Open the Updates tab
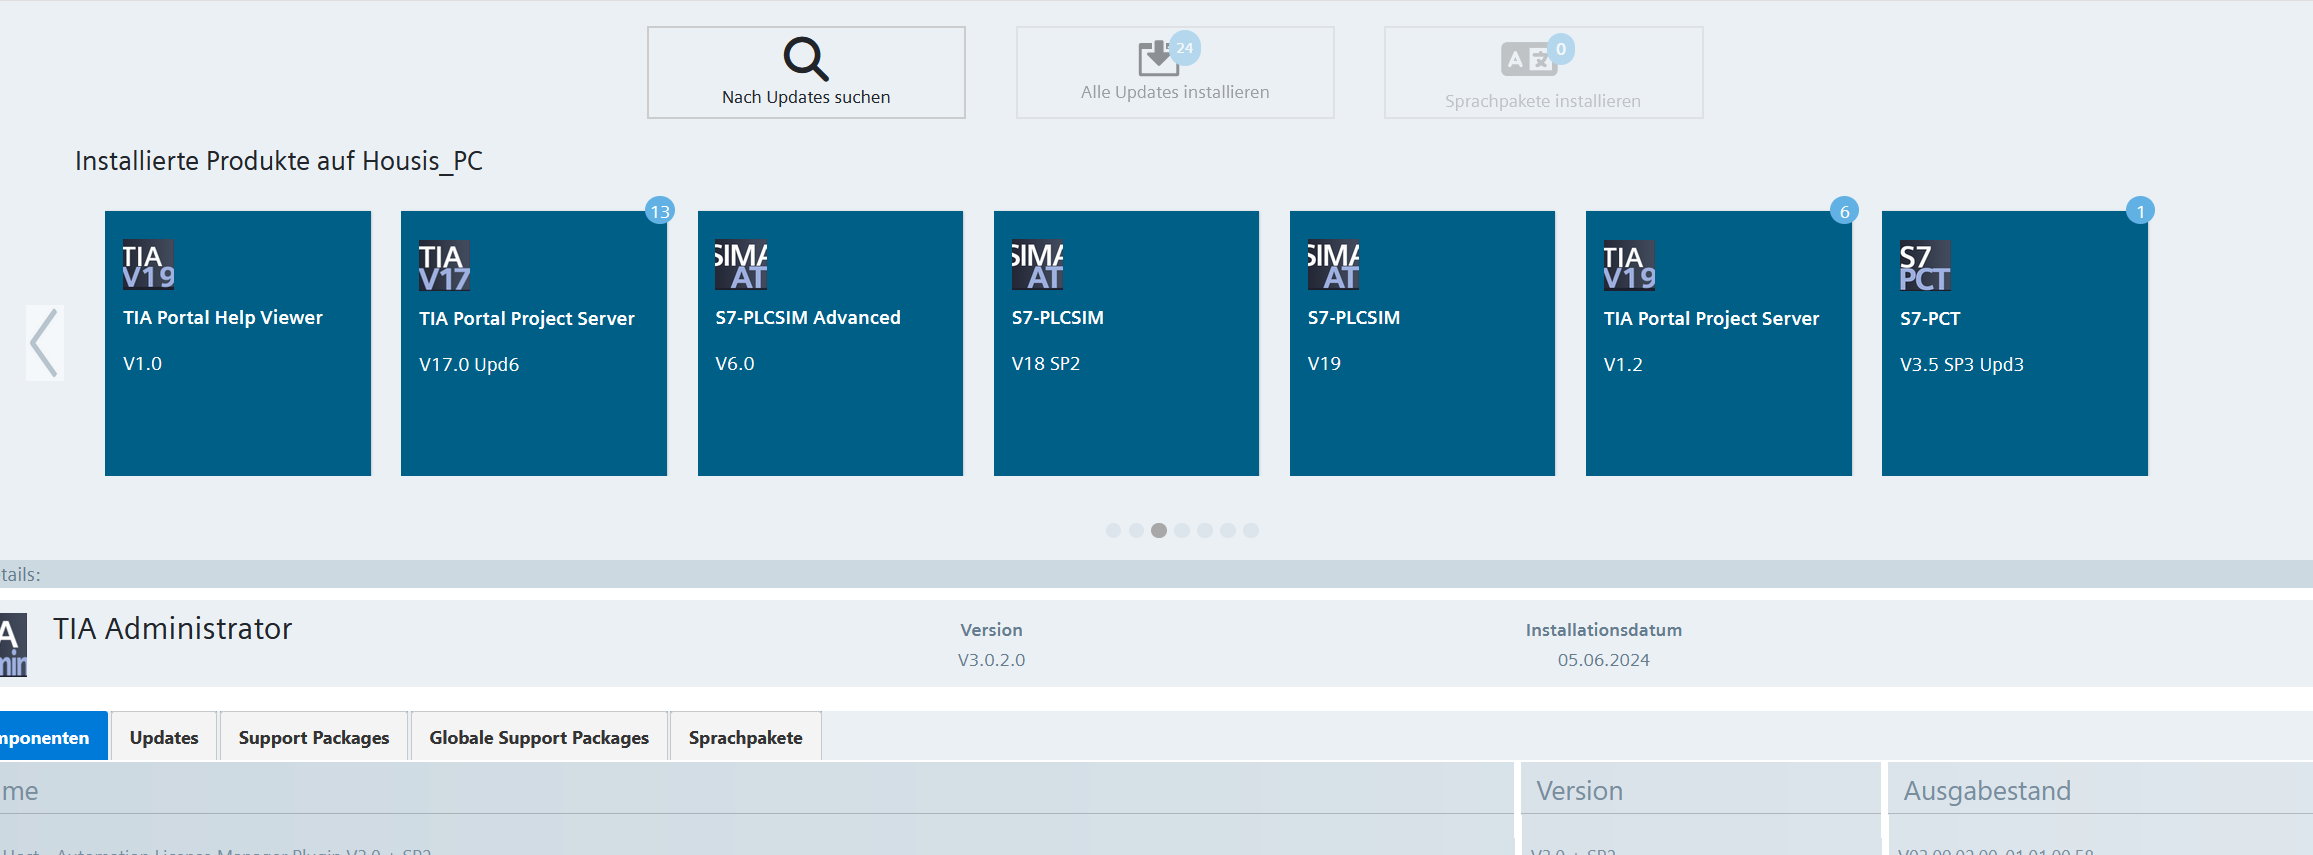The image size is (2313, 855). click(164, 736)
